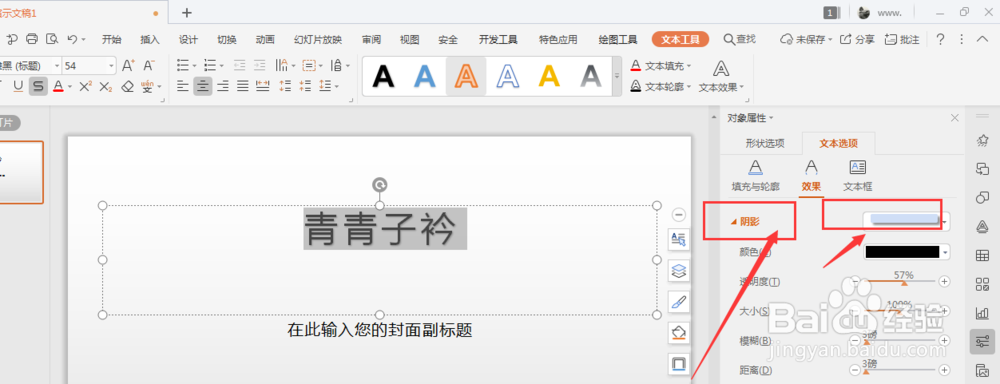Screen dimensions: 1000x384
Task: Open the 填充与轮廓 section in text options
Action: point(755,176)
